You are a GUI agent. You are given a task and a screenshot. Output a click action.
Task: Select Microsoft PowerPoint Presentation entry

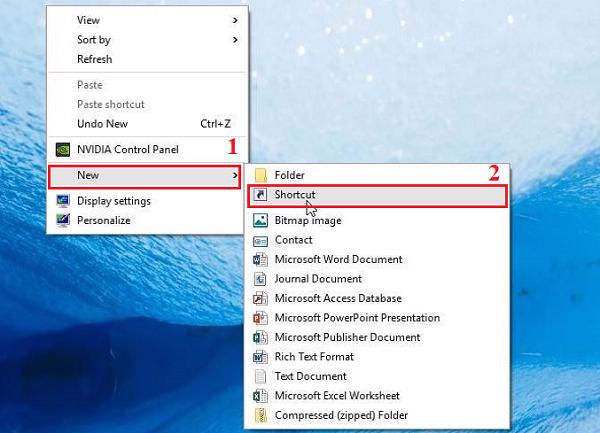tap(377, 318)
